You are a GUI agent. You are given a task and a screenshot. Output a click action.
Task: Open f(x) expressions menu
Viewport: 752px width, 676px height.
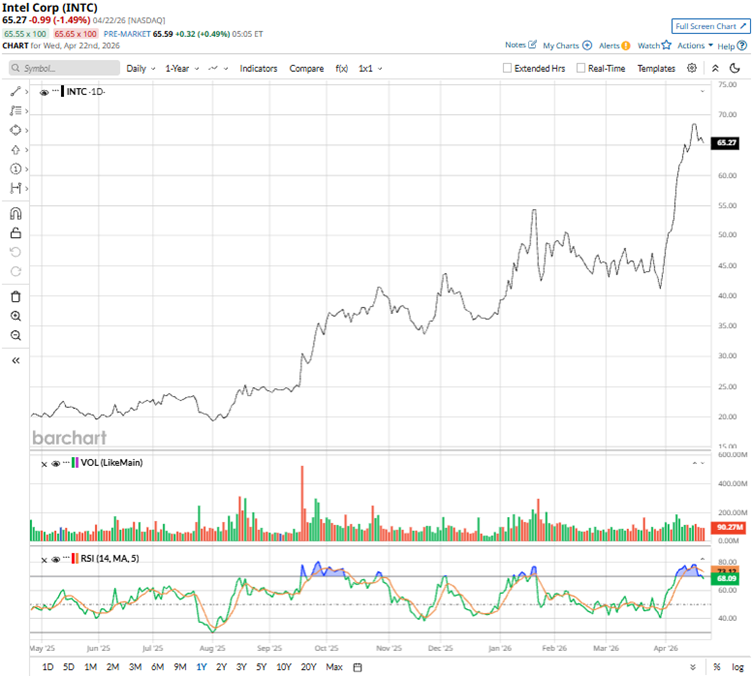(x=341, y=69)
